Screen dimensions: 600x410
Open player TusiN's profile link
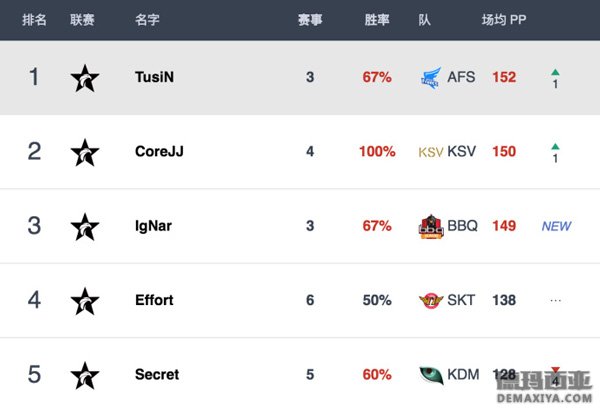click(x=155, y=77)
